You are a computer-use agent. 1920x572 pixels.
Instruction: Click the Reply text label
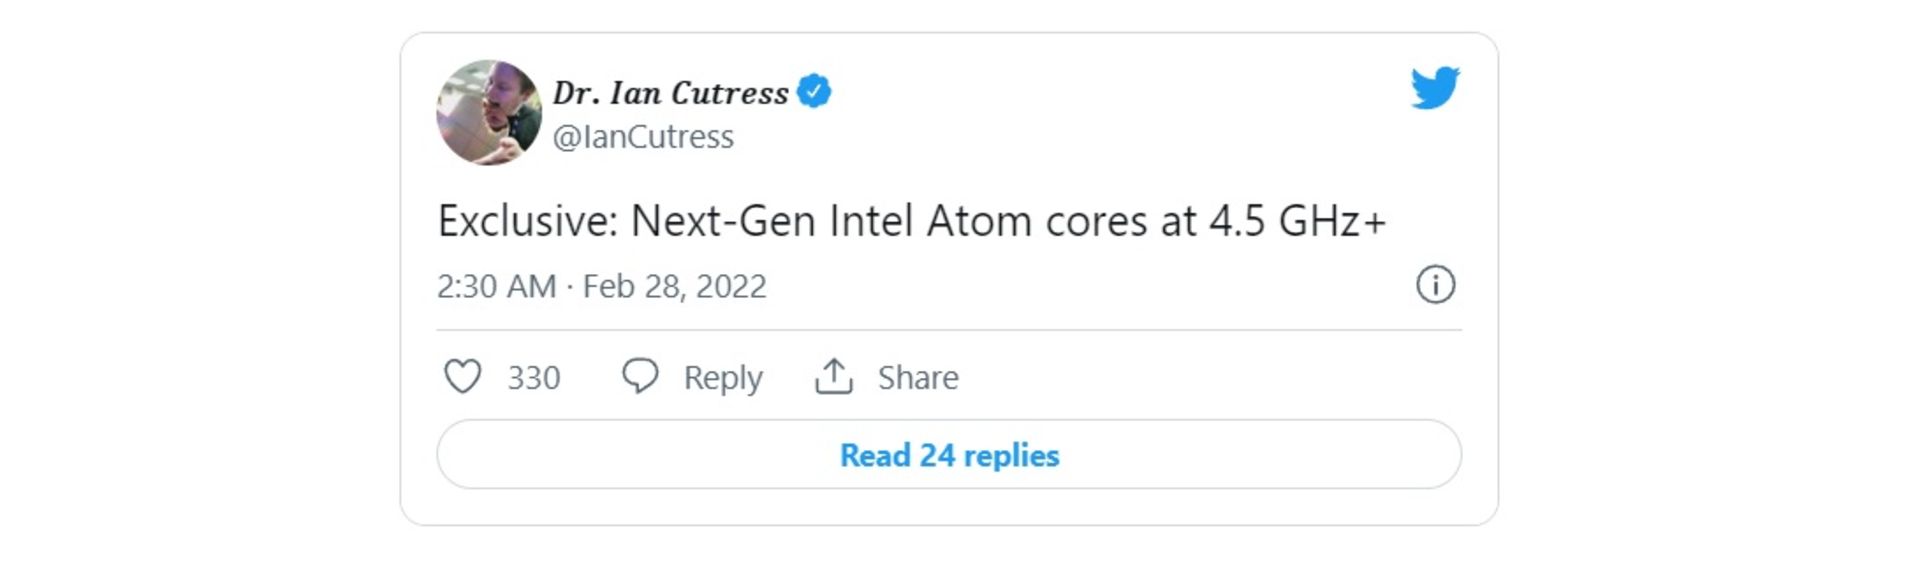point(723,378)
